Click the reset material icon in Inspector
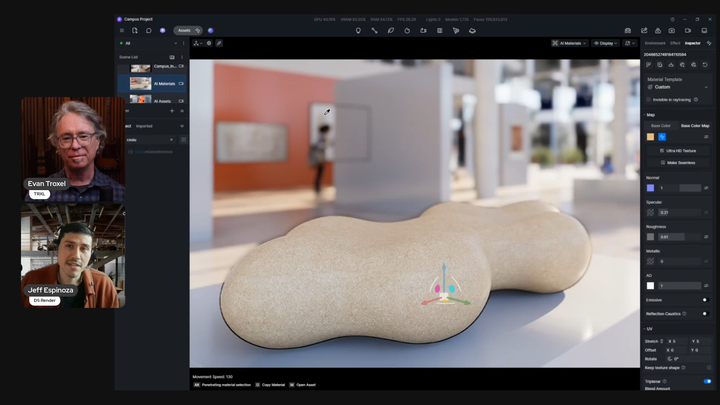This screenshot has height=405, width=720. click(705, 65)
